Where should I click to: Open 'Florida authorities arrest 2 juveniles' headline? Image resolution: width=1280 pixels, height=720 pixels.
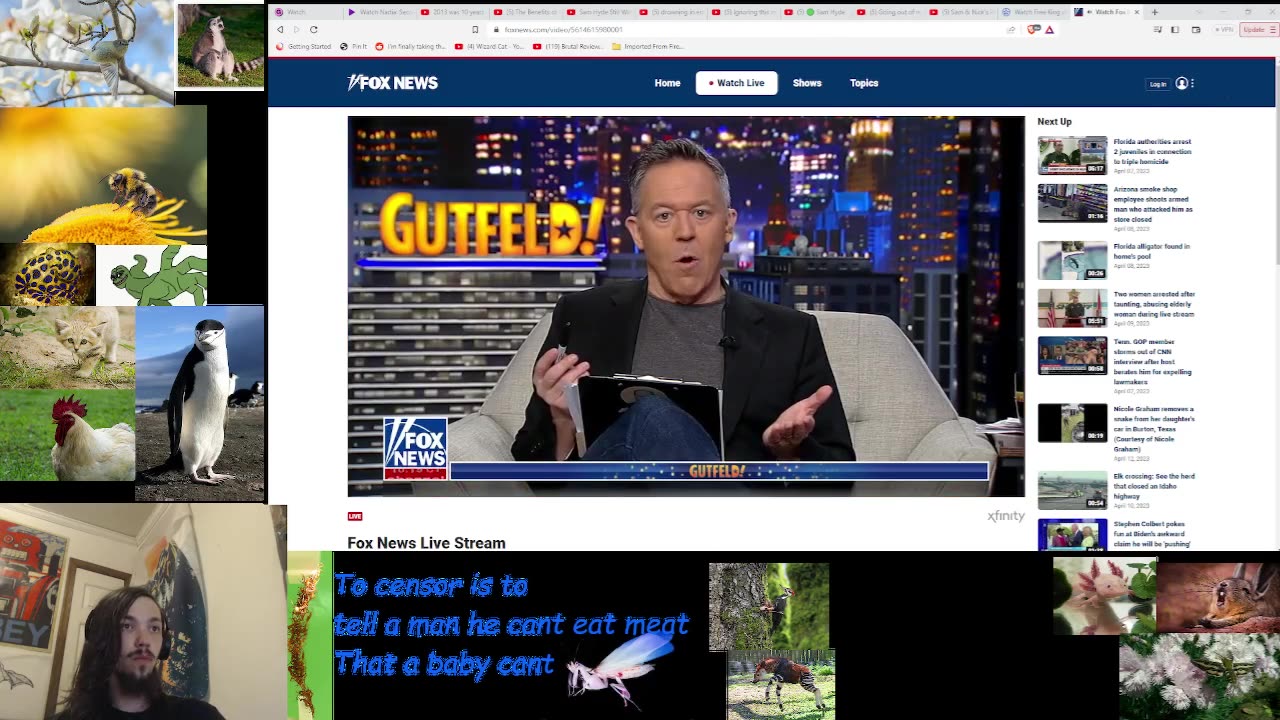(1153, 151)
